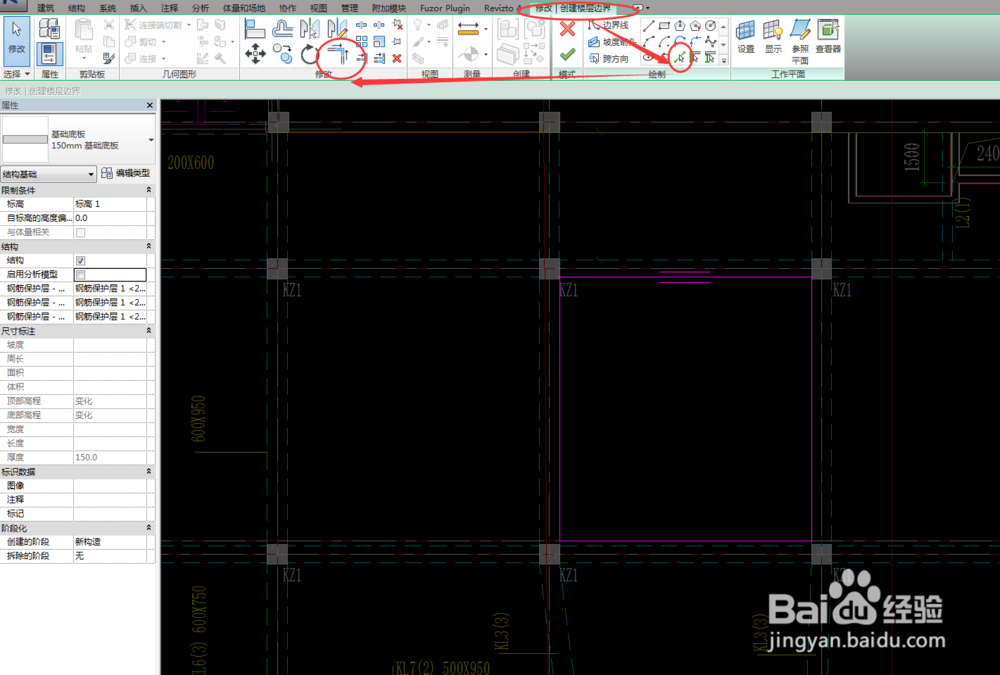1000x675 pixels.
Task: Select Trim/Extend to Corner tool
Action: pyautogui.click(x=338, y=54)
